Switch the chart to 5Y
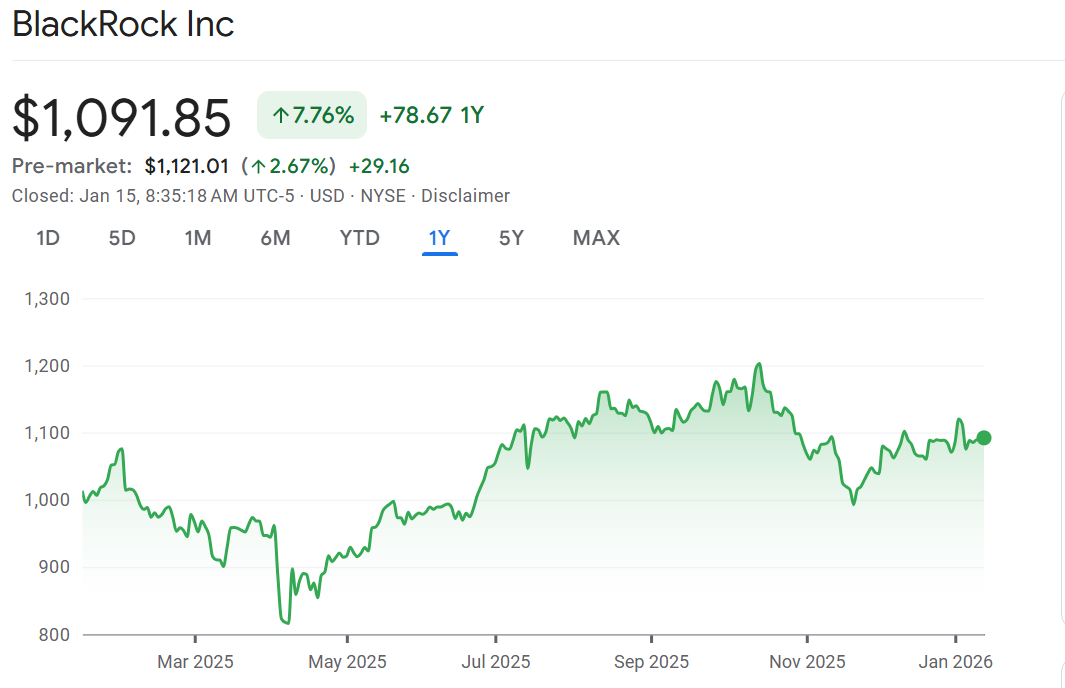Screen dimensions: 1065x688 click(511, 238)
